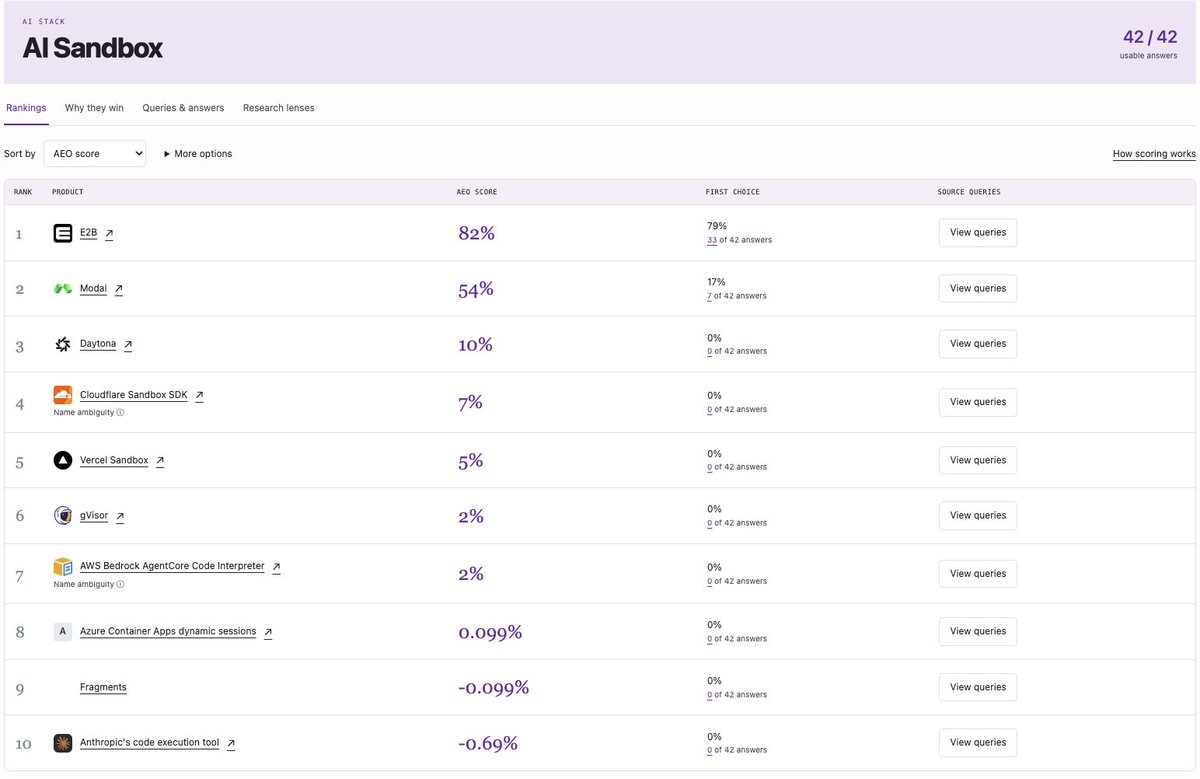
Task: Click the 33 first-choice answers link for E2B
Action: 712,240
